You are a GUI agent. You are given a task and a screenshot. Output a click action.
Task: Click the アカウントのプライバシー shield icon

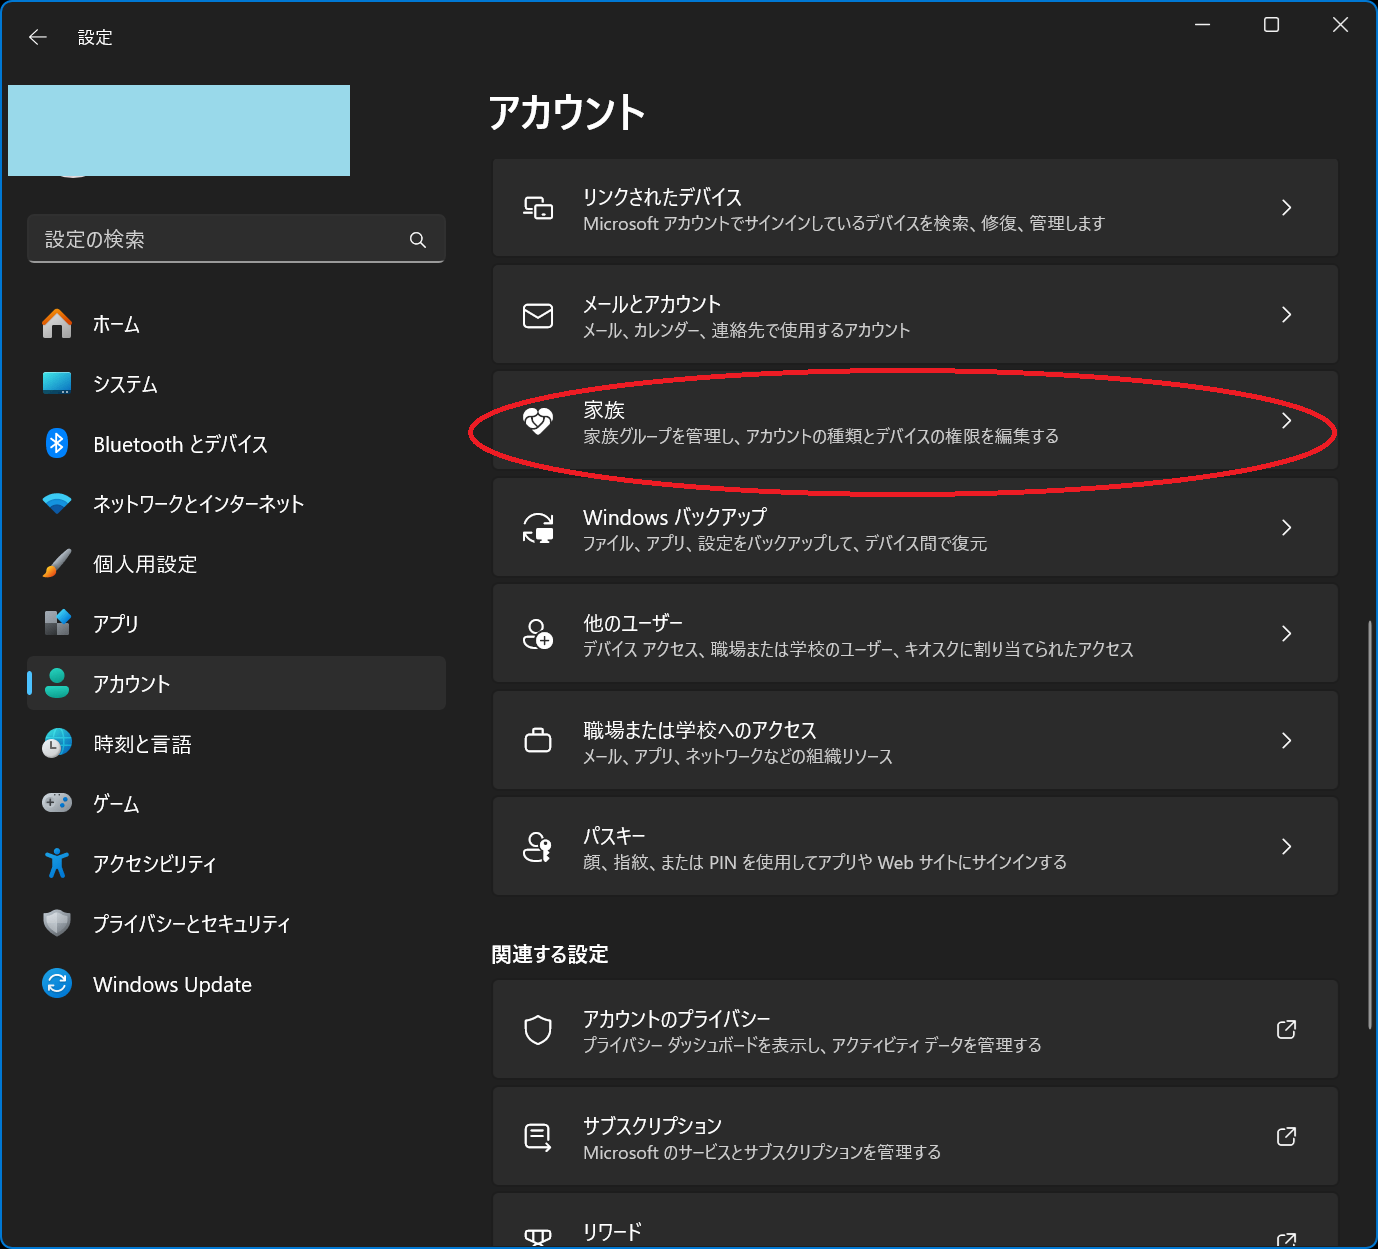538,1030
